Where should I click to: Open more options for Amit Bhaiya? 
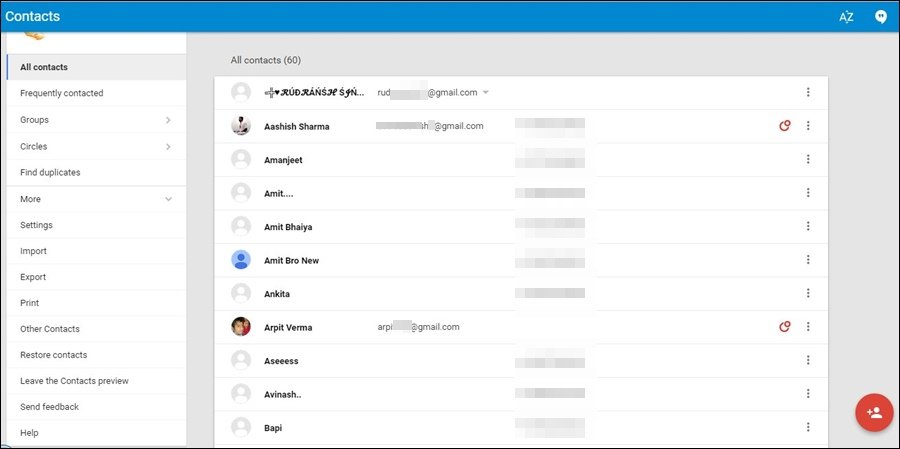pyautogui.click(x=808, y=226)
